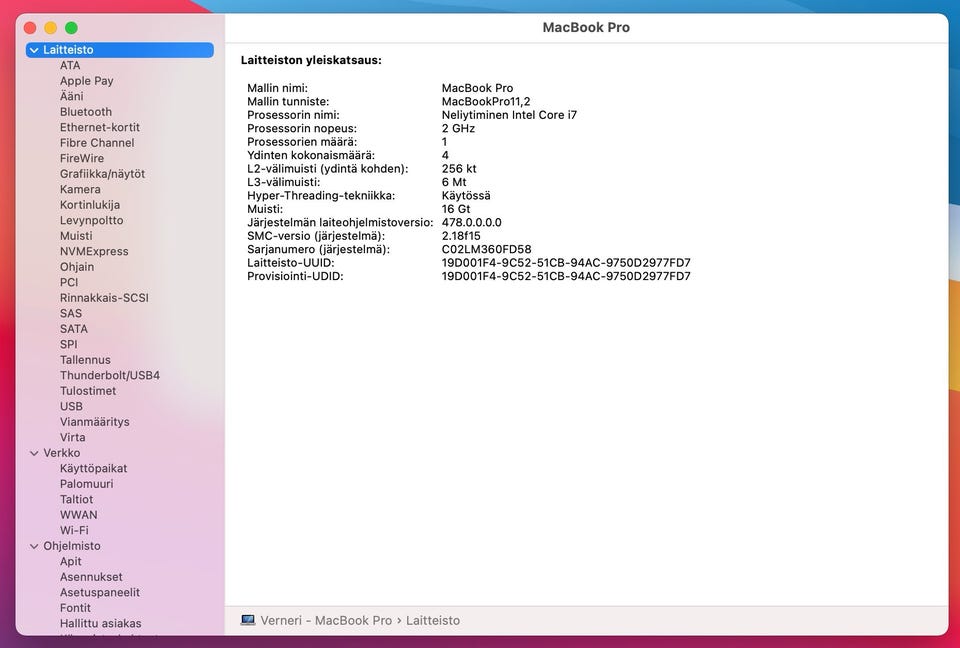Select SAS in the sidebar
This screenshot has height=648, width=960.
click(x=70, y=314)
